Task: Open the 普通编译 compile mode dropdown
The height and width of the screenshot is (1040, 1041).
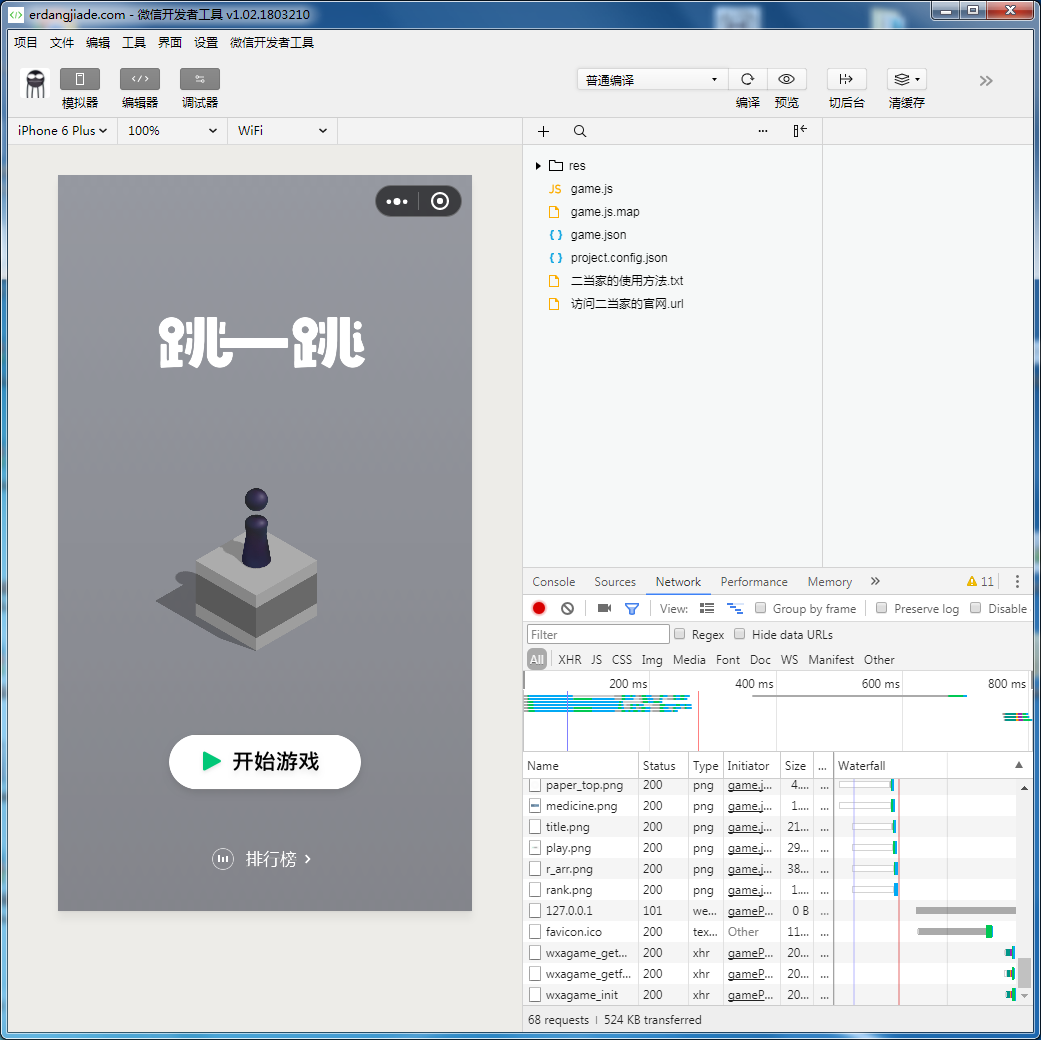Action: pos(652,80)
